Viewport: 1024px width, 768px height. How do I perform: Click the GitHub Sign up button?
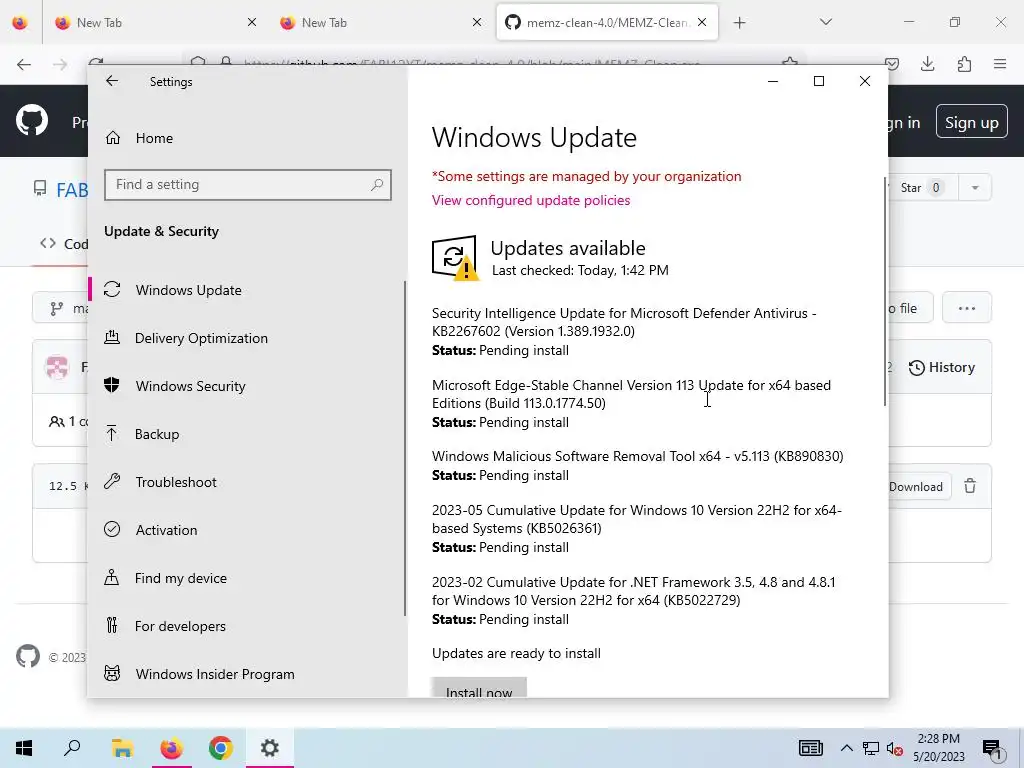point(972,122)
